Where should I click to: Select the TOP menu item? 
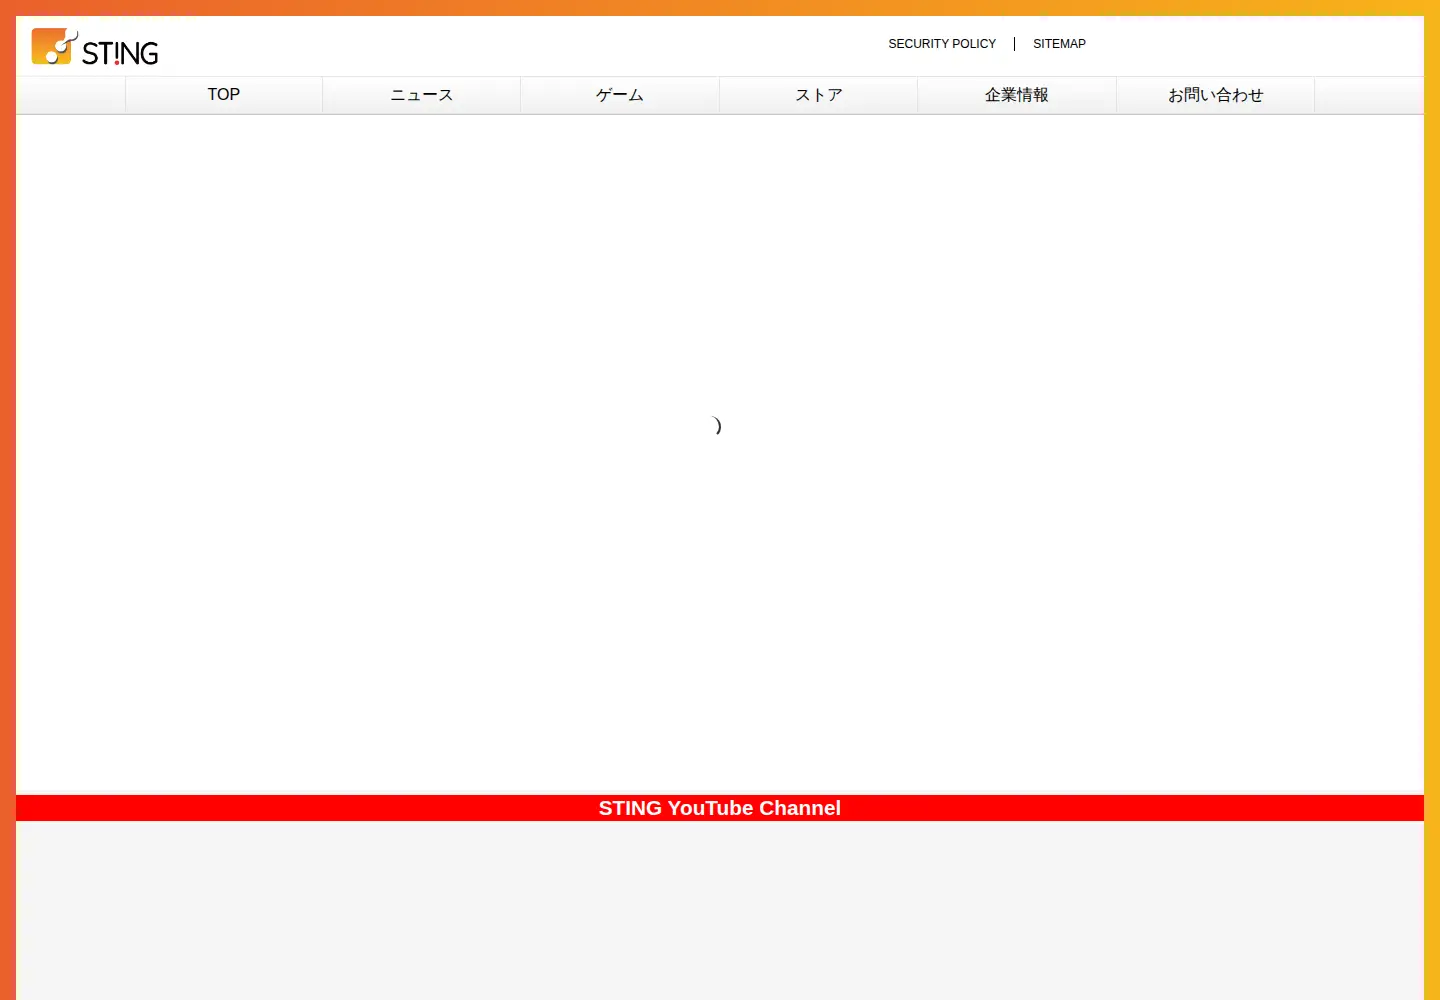tap(224, 95)
